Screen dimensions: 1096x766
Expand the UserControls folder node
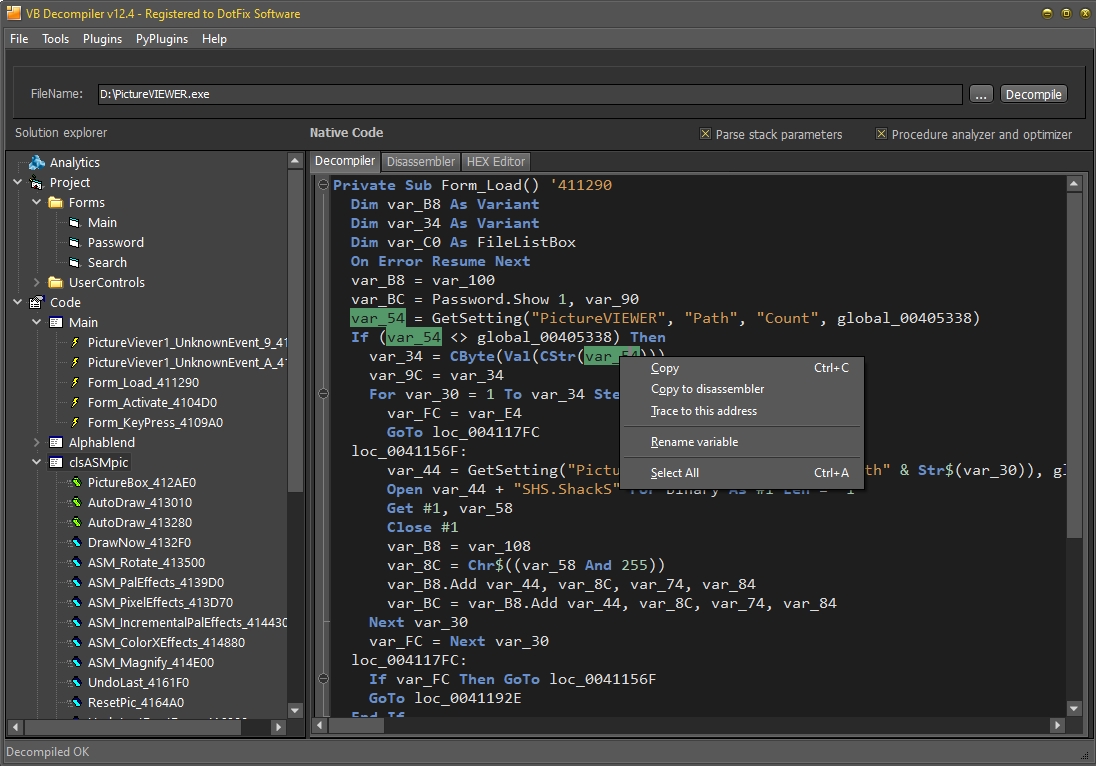coord(36,282)
